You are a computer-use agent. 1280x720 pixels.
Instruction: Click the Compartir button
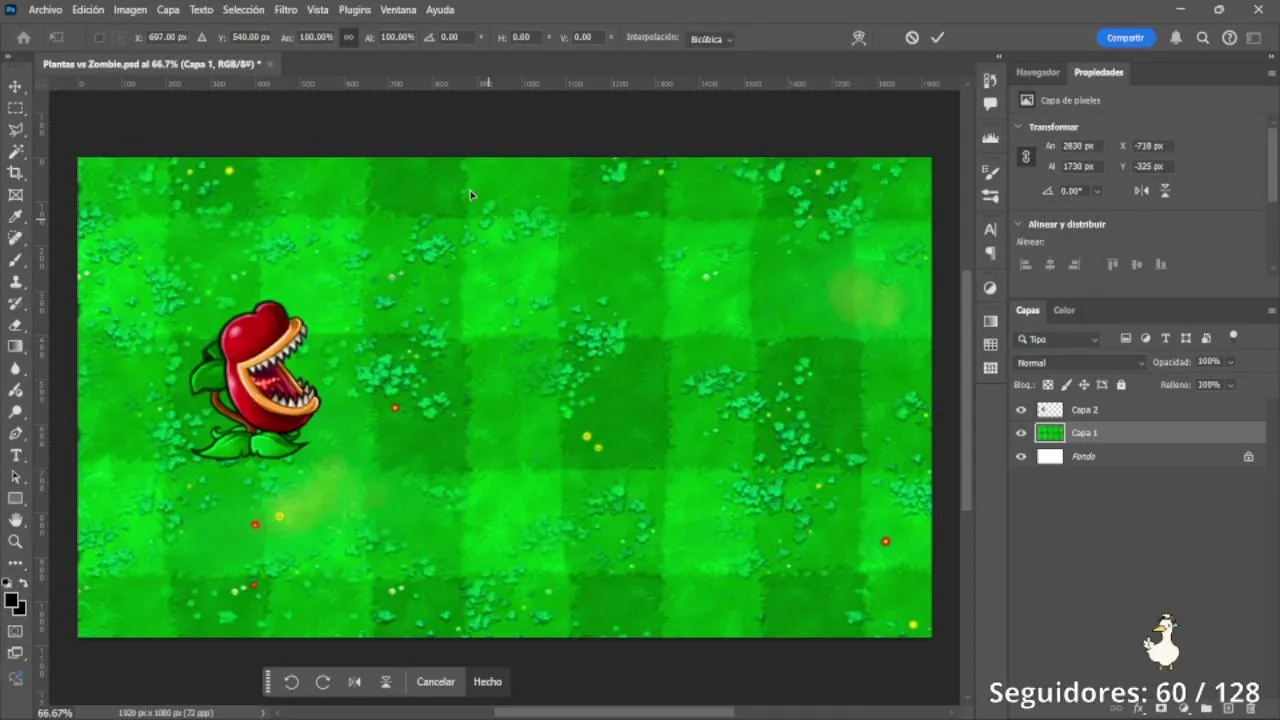click(1125, 38)
